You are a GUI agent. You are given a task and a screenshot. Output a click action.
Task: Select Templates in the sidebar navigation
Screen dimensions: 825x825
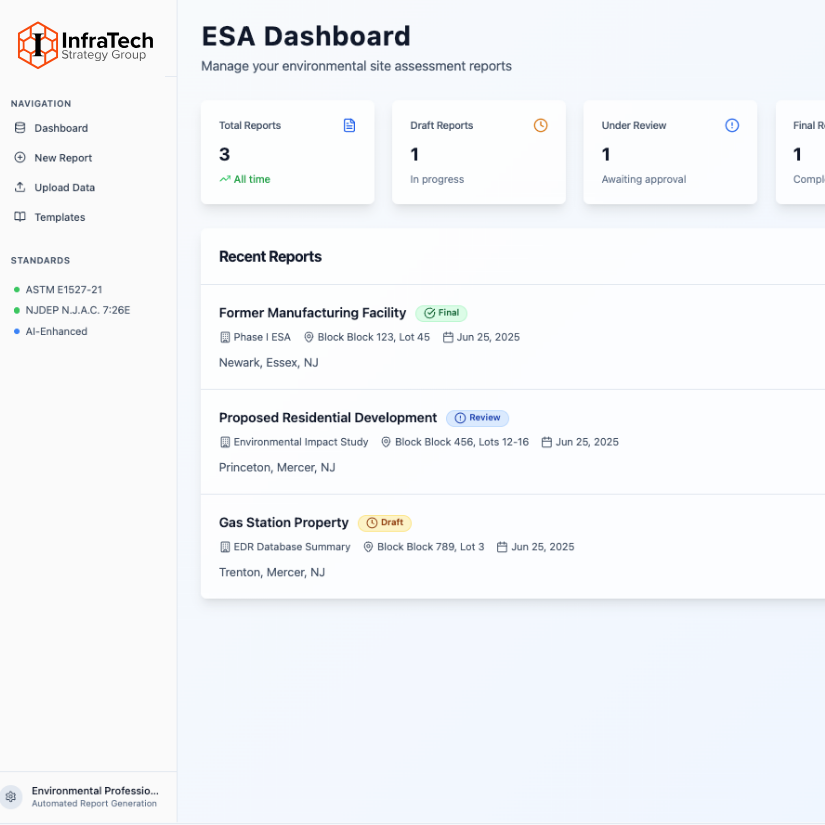pos(60,217)
